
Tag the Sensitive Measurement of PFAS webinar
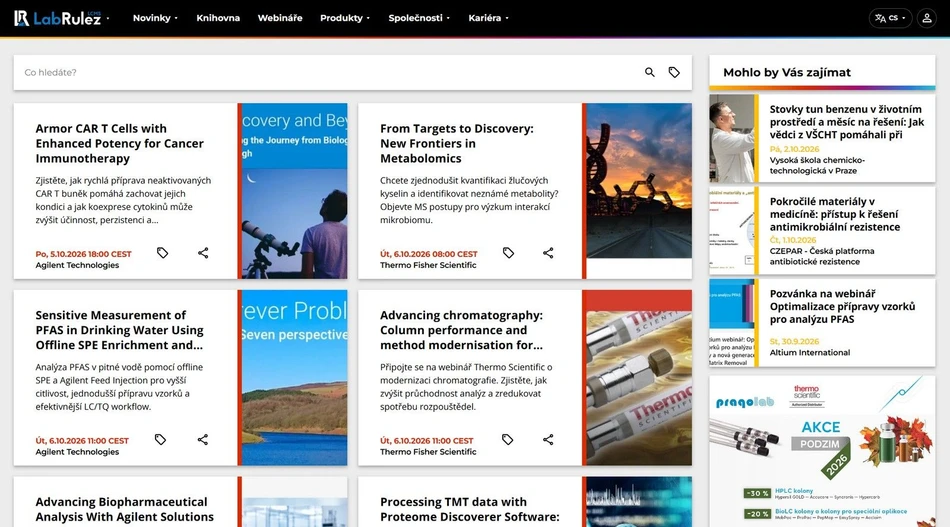160,439
